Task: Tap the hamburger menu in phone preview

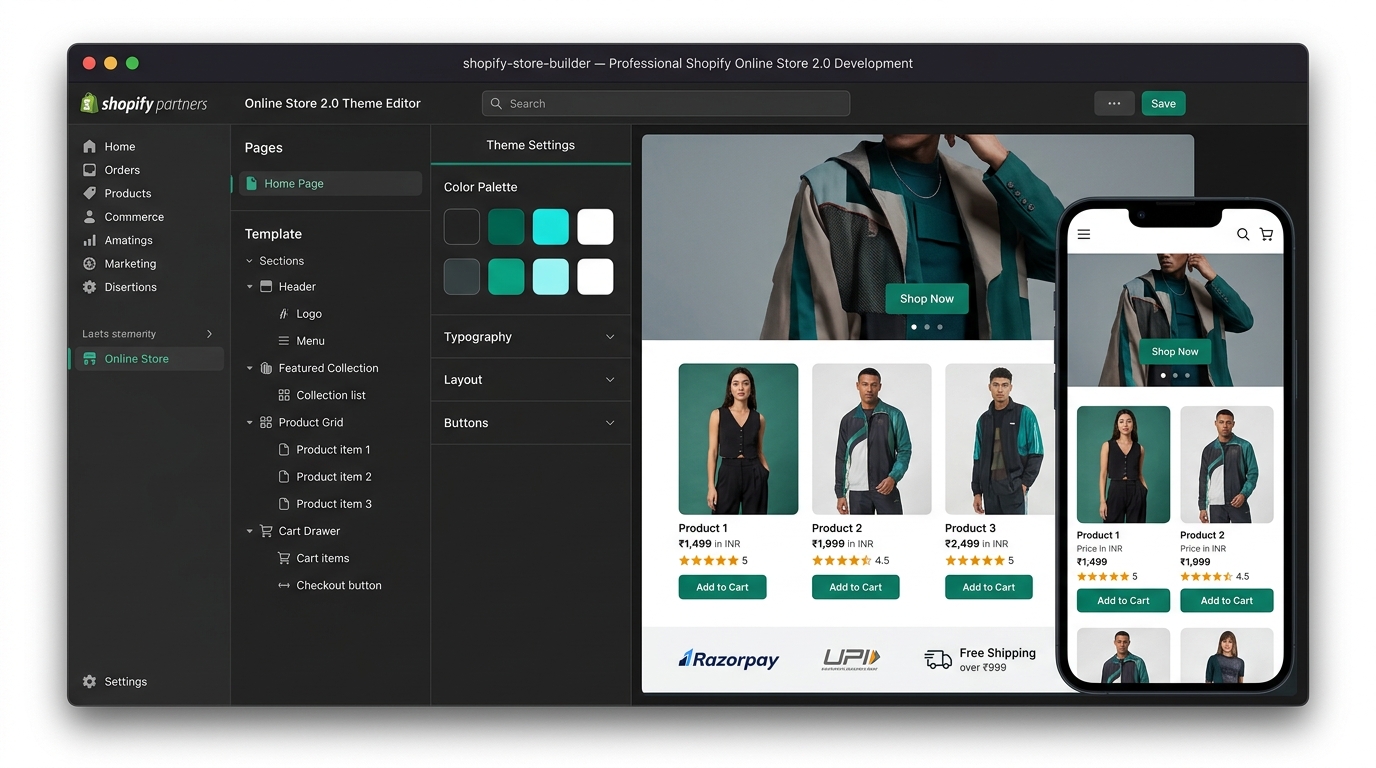Action: coord(1084,234)
